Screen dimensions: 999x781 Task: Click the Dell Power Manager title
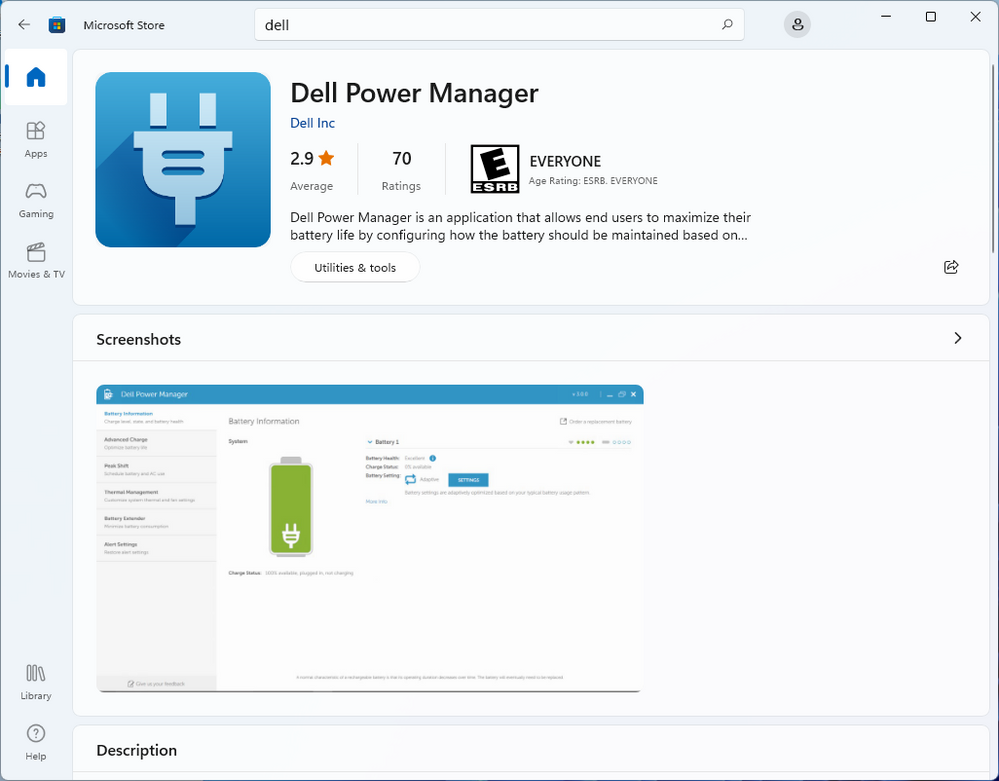point(414,93)
